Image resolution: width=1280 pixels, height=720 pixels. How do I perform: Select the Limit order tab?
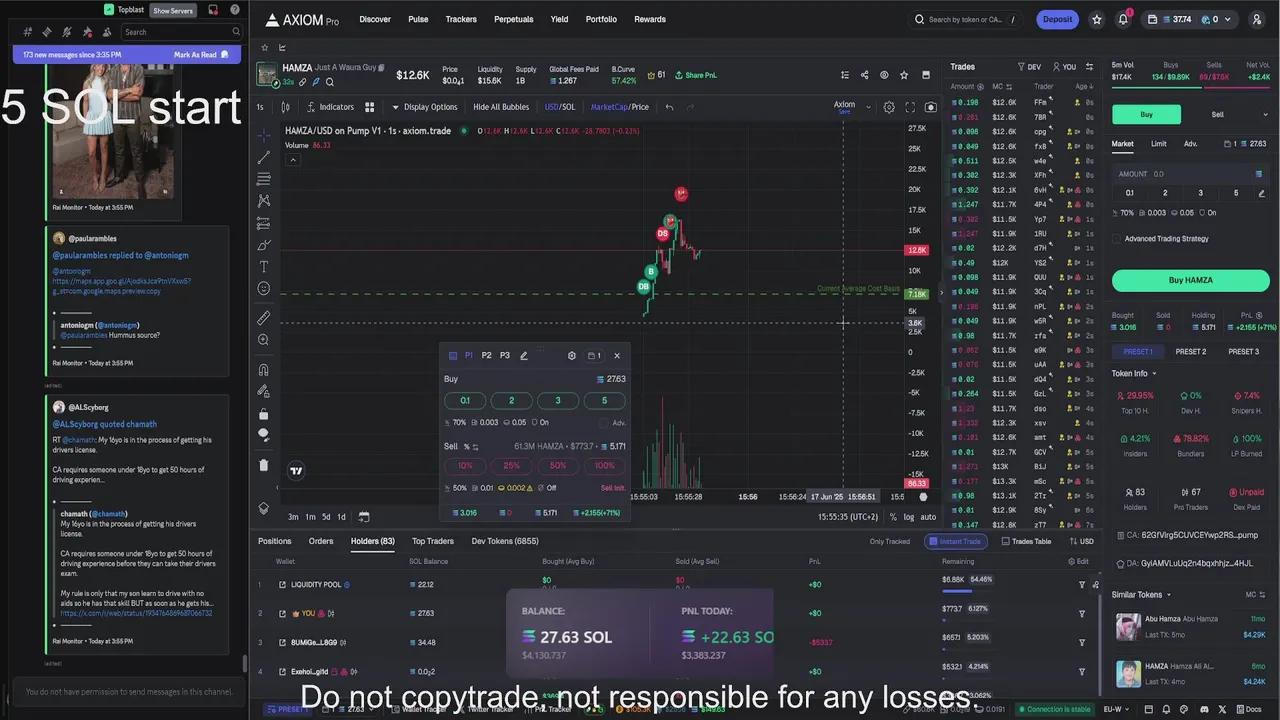(1158, 144)
